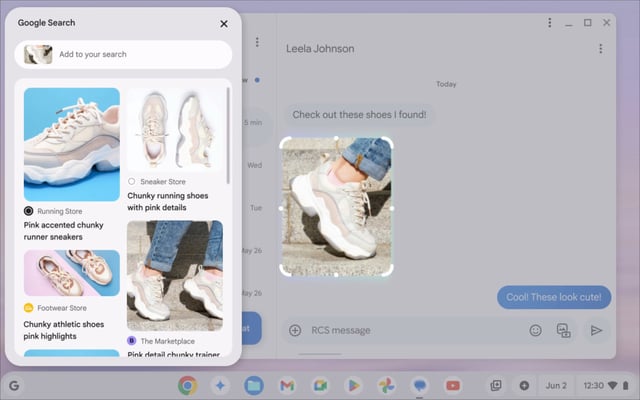This screenshot has height=400, width=640.
Task: Click the tray circle plus icon
Action: coord(524,386)
